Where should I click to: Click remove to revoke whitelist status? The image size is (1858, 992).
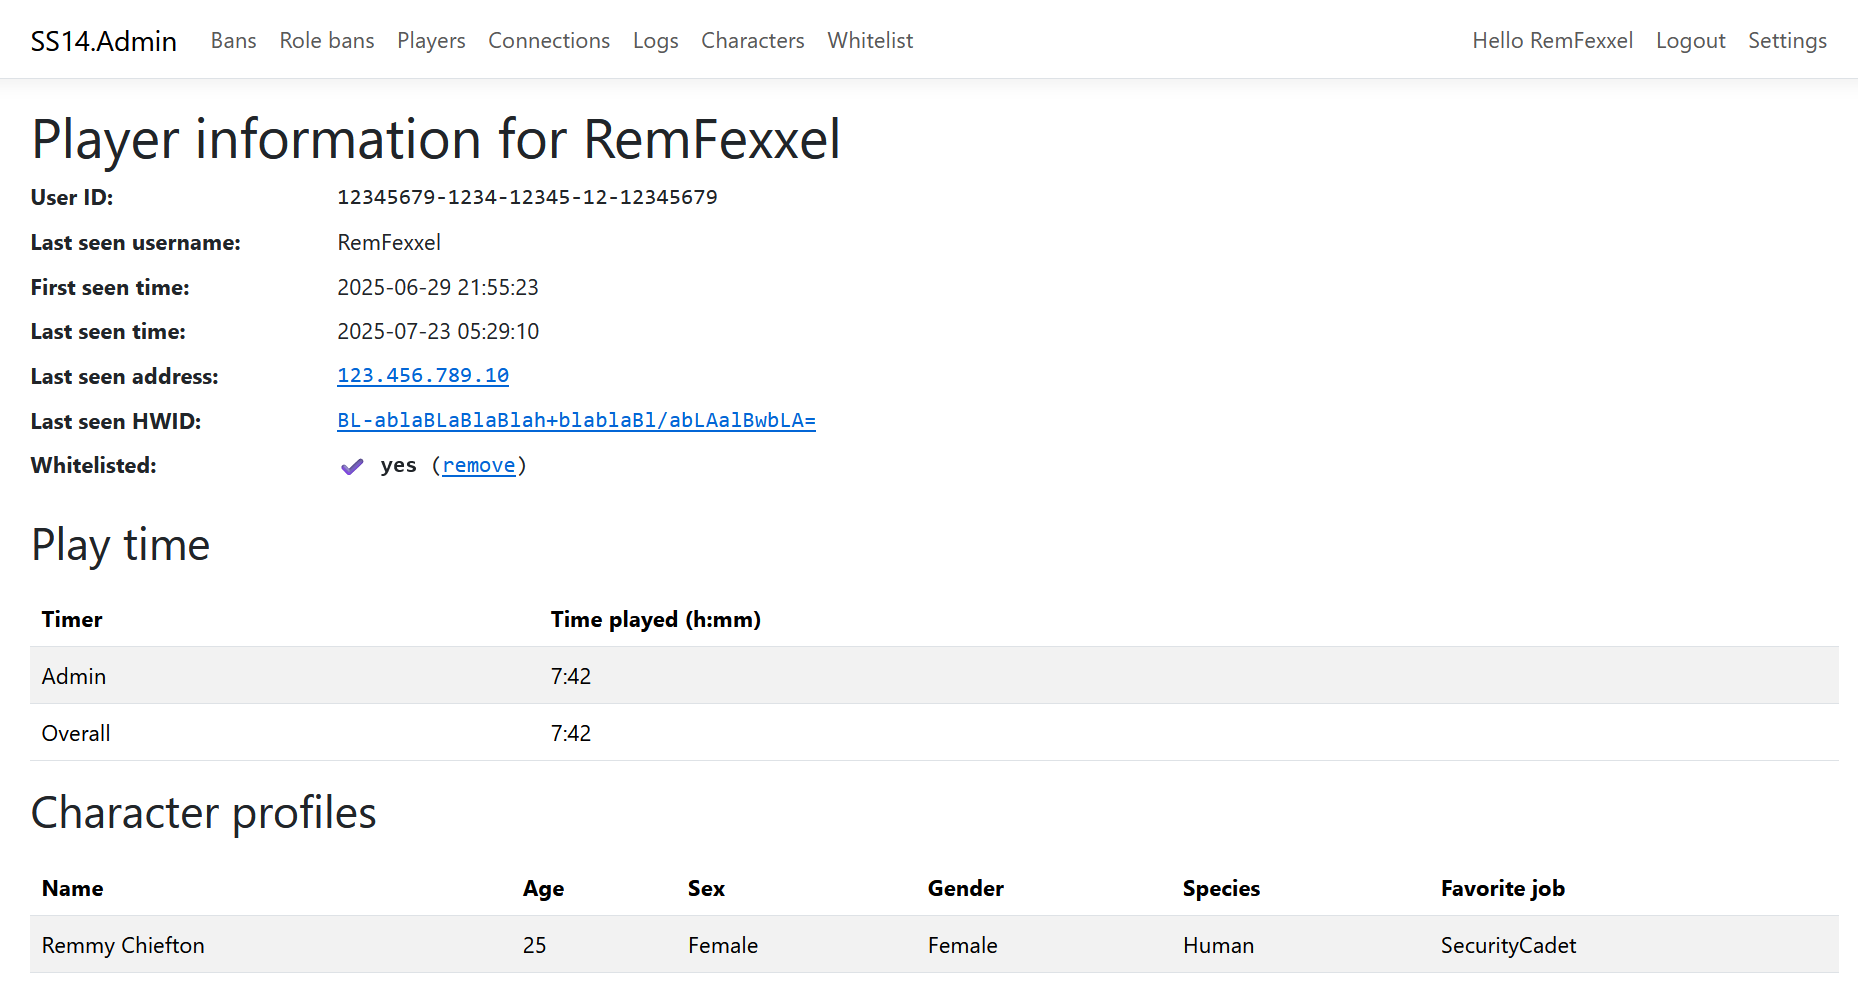pos(478,466)
